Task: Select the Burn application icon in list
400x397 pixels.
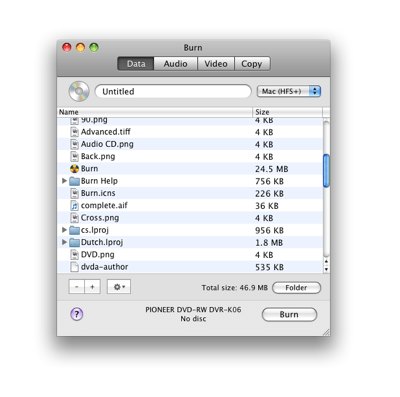Action: pos(75,169)
